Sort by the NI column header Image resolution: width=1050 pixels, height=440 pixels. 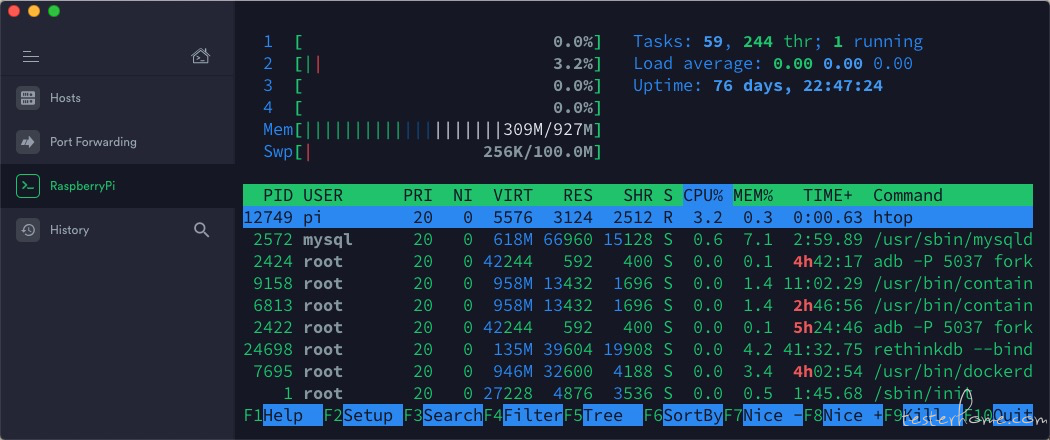coord(463,195)
